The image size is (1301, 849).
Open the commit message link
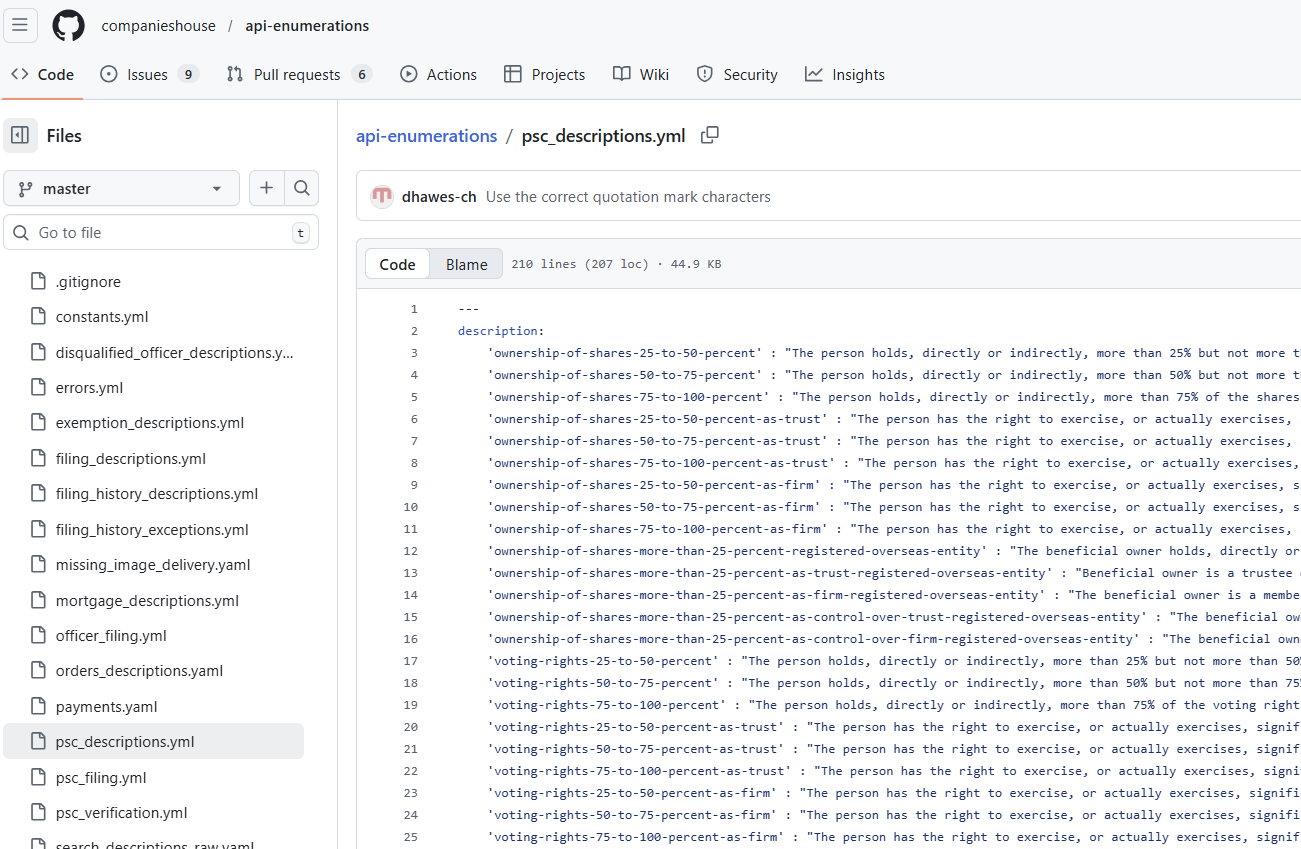[628, 197]
